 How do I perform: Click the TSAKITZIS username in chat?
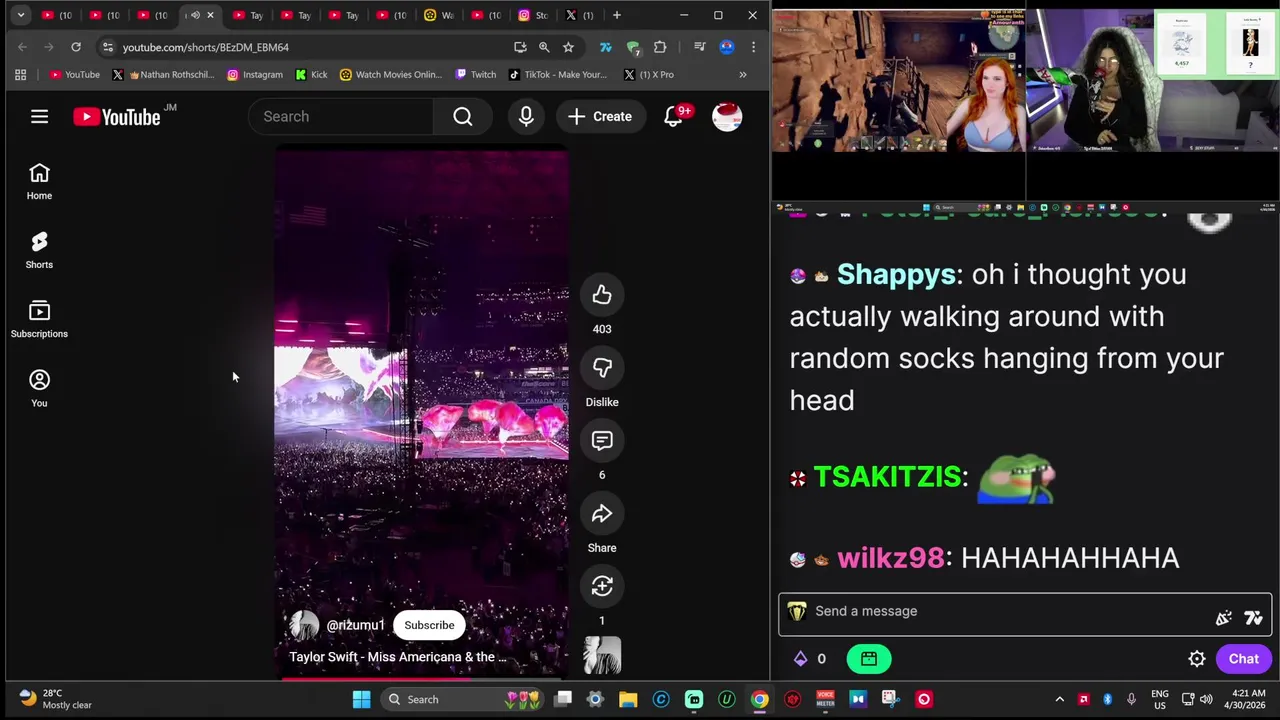(887, 476)
